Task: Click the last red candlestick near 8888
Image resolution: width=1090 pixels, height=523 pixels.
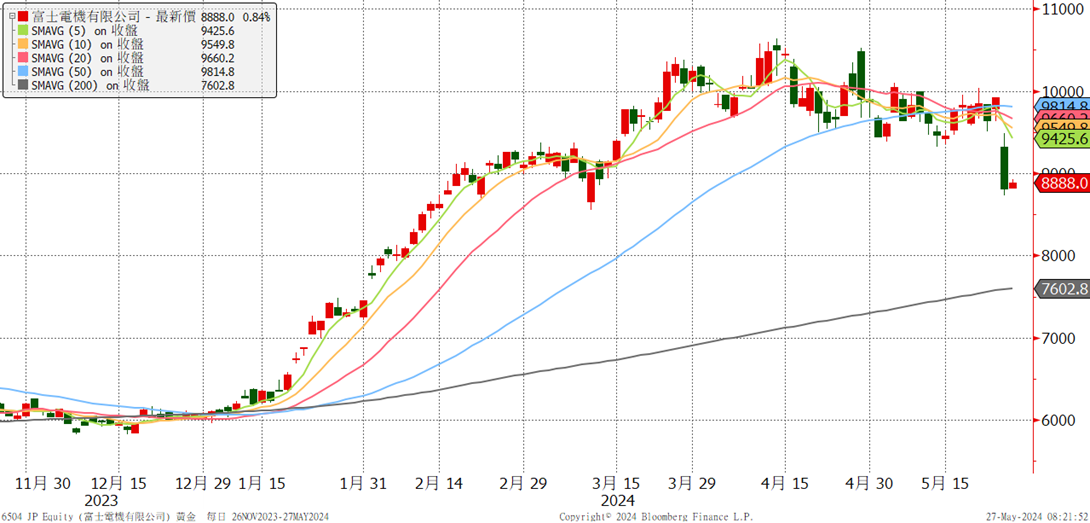Action: click(x=1013, y=184)
